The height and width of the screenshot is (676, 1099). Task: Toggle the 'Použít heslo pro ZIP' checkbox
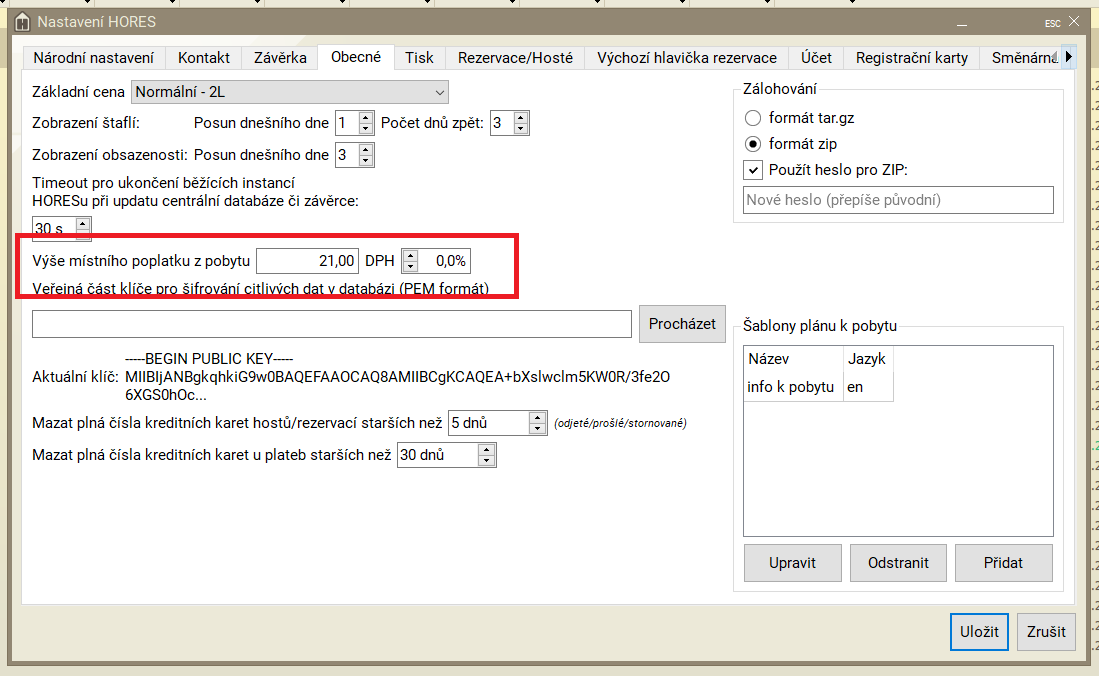[754, 170]
